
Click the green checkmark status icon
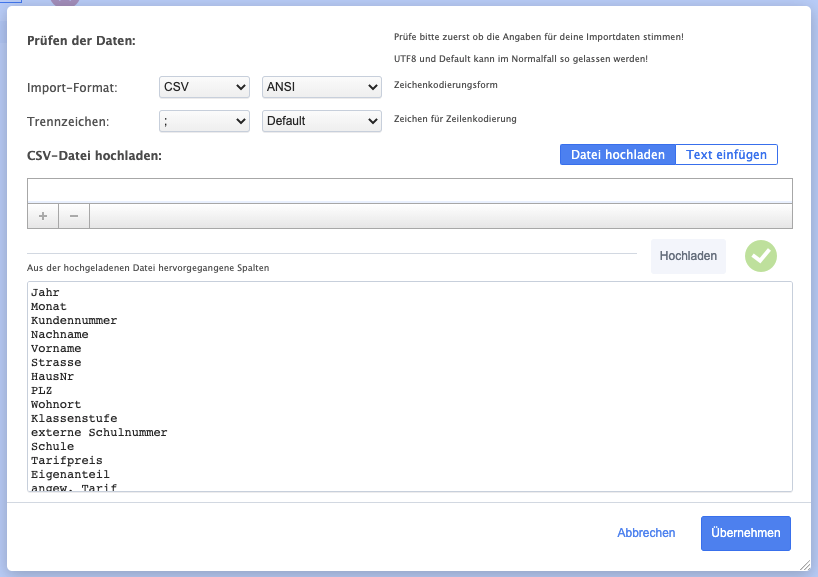point(761,256)
